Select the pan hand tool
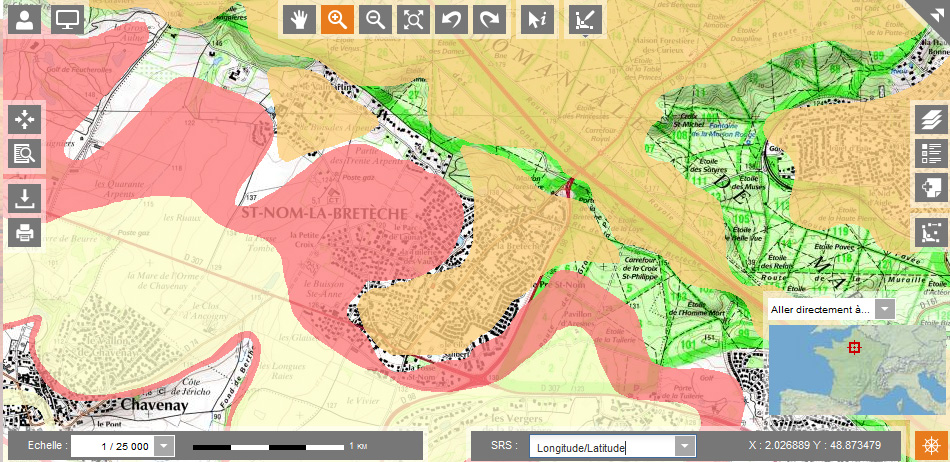 point(298,19)
